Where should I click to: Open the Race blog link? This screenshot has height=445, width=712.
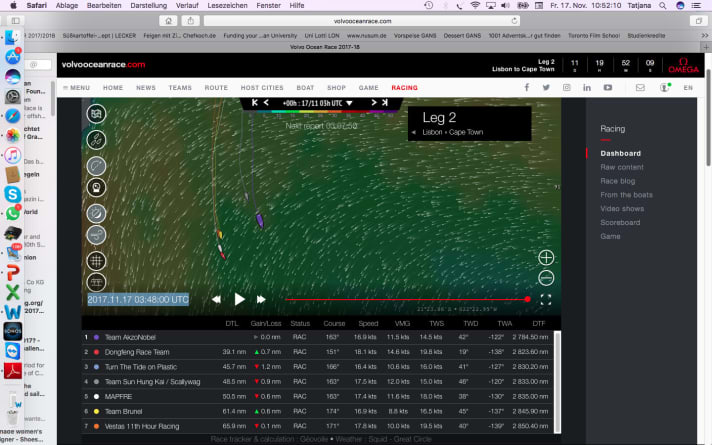(618, 181)
